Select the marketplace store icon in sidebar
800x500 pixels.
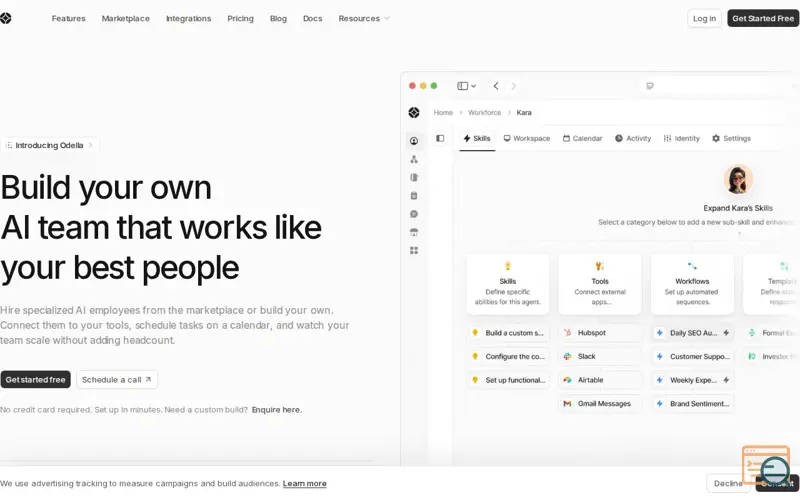(x=414, y=232)
